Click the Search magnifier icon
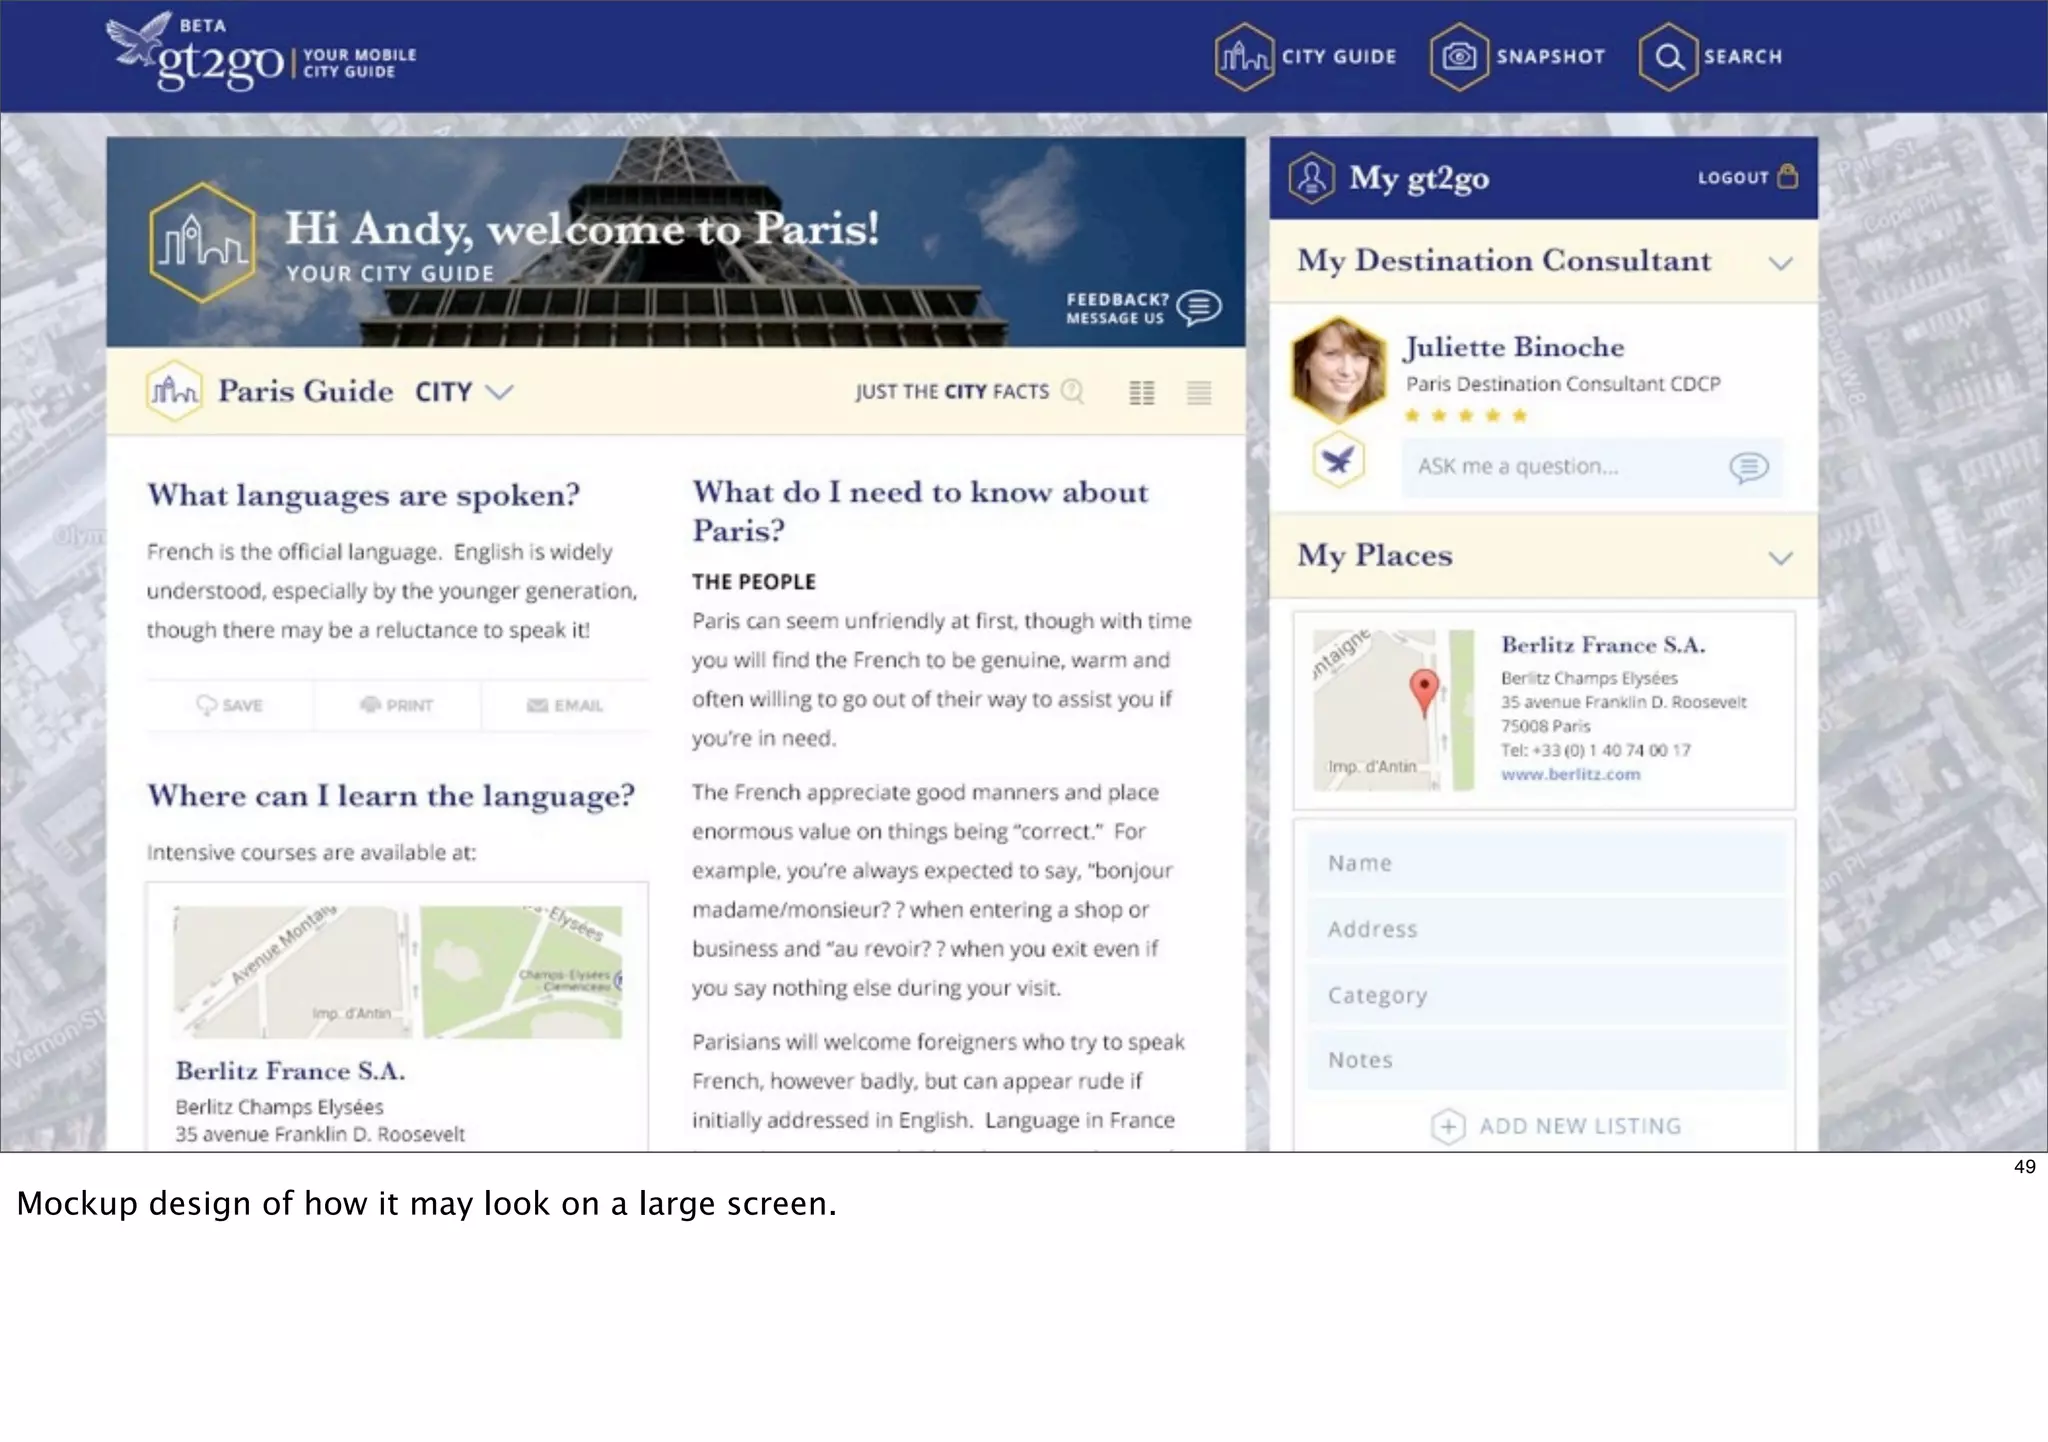Viewport: 2048px width, 1442px height. [1668, 57]
